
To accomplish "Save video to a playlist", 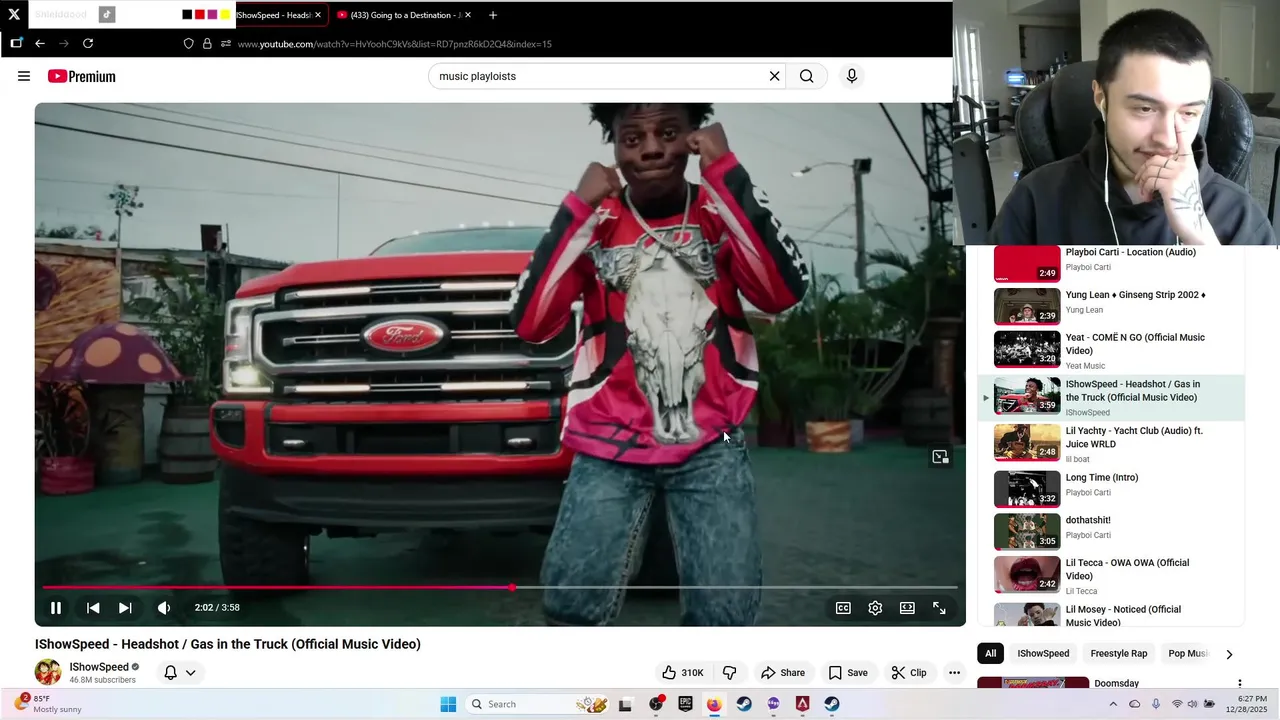I will point(848,673).
